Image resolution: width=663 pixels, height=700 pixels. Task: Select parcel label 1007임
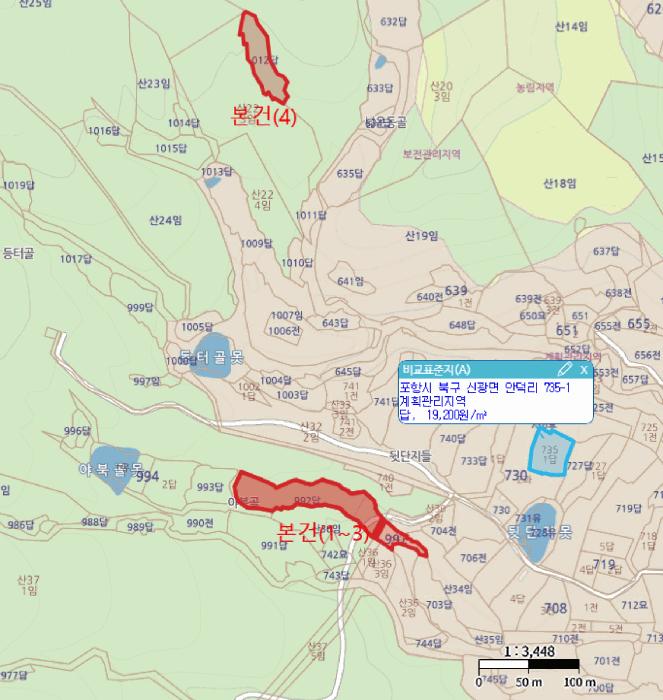(287, 316)
